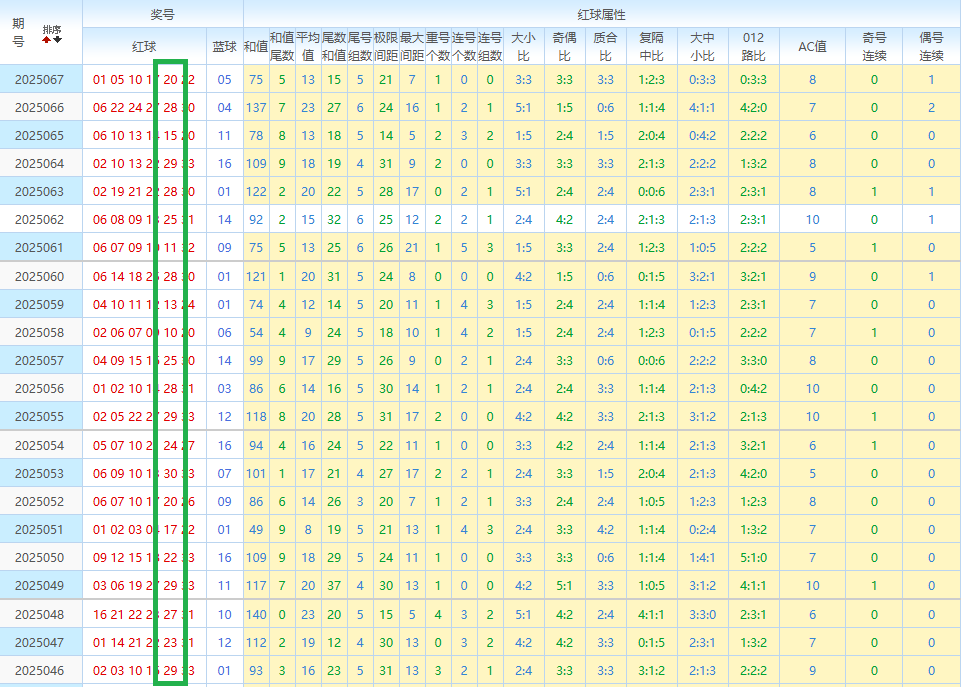
Task: Select period number 2025046
Action: [x=39, y=670]
